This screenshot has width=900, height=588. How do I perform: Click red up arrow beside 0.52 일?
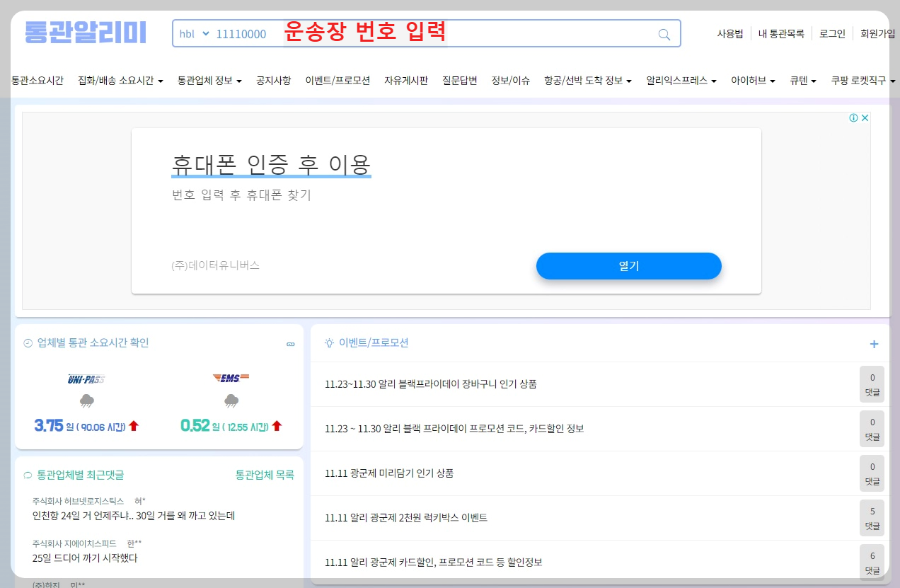coord(277,425)
